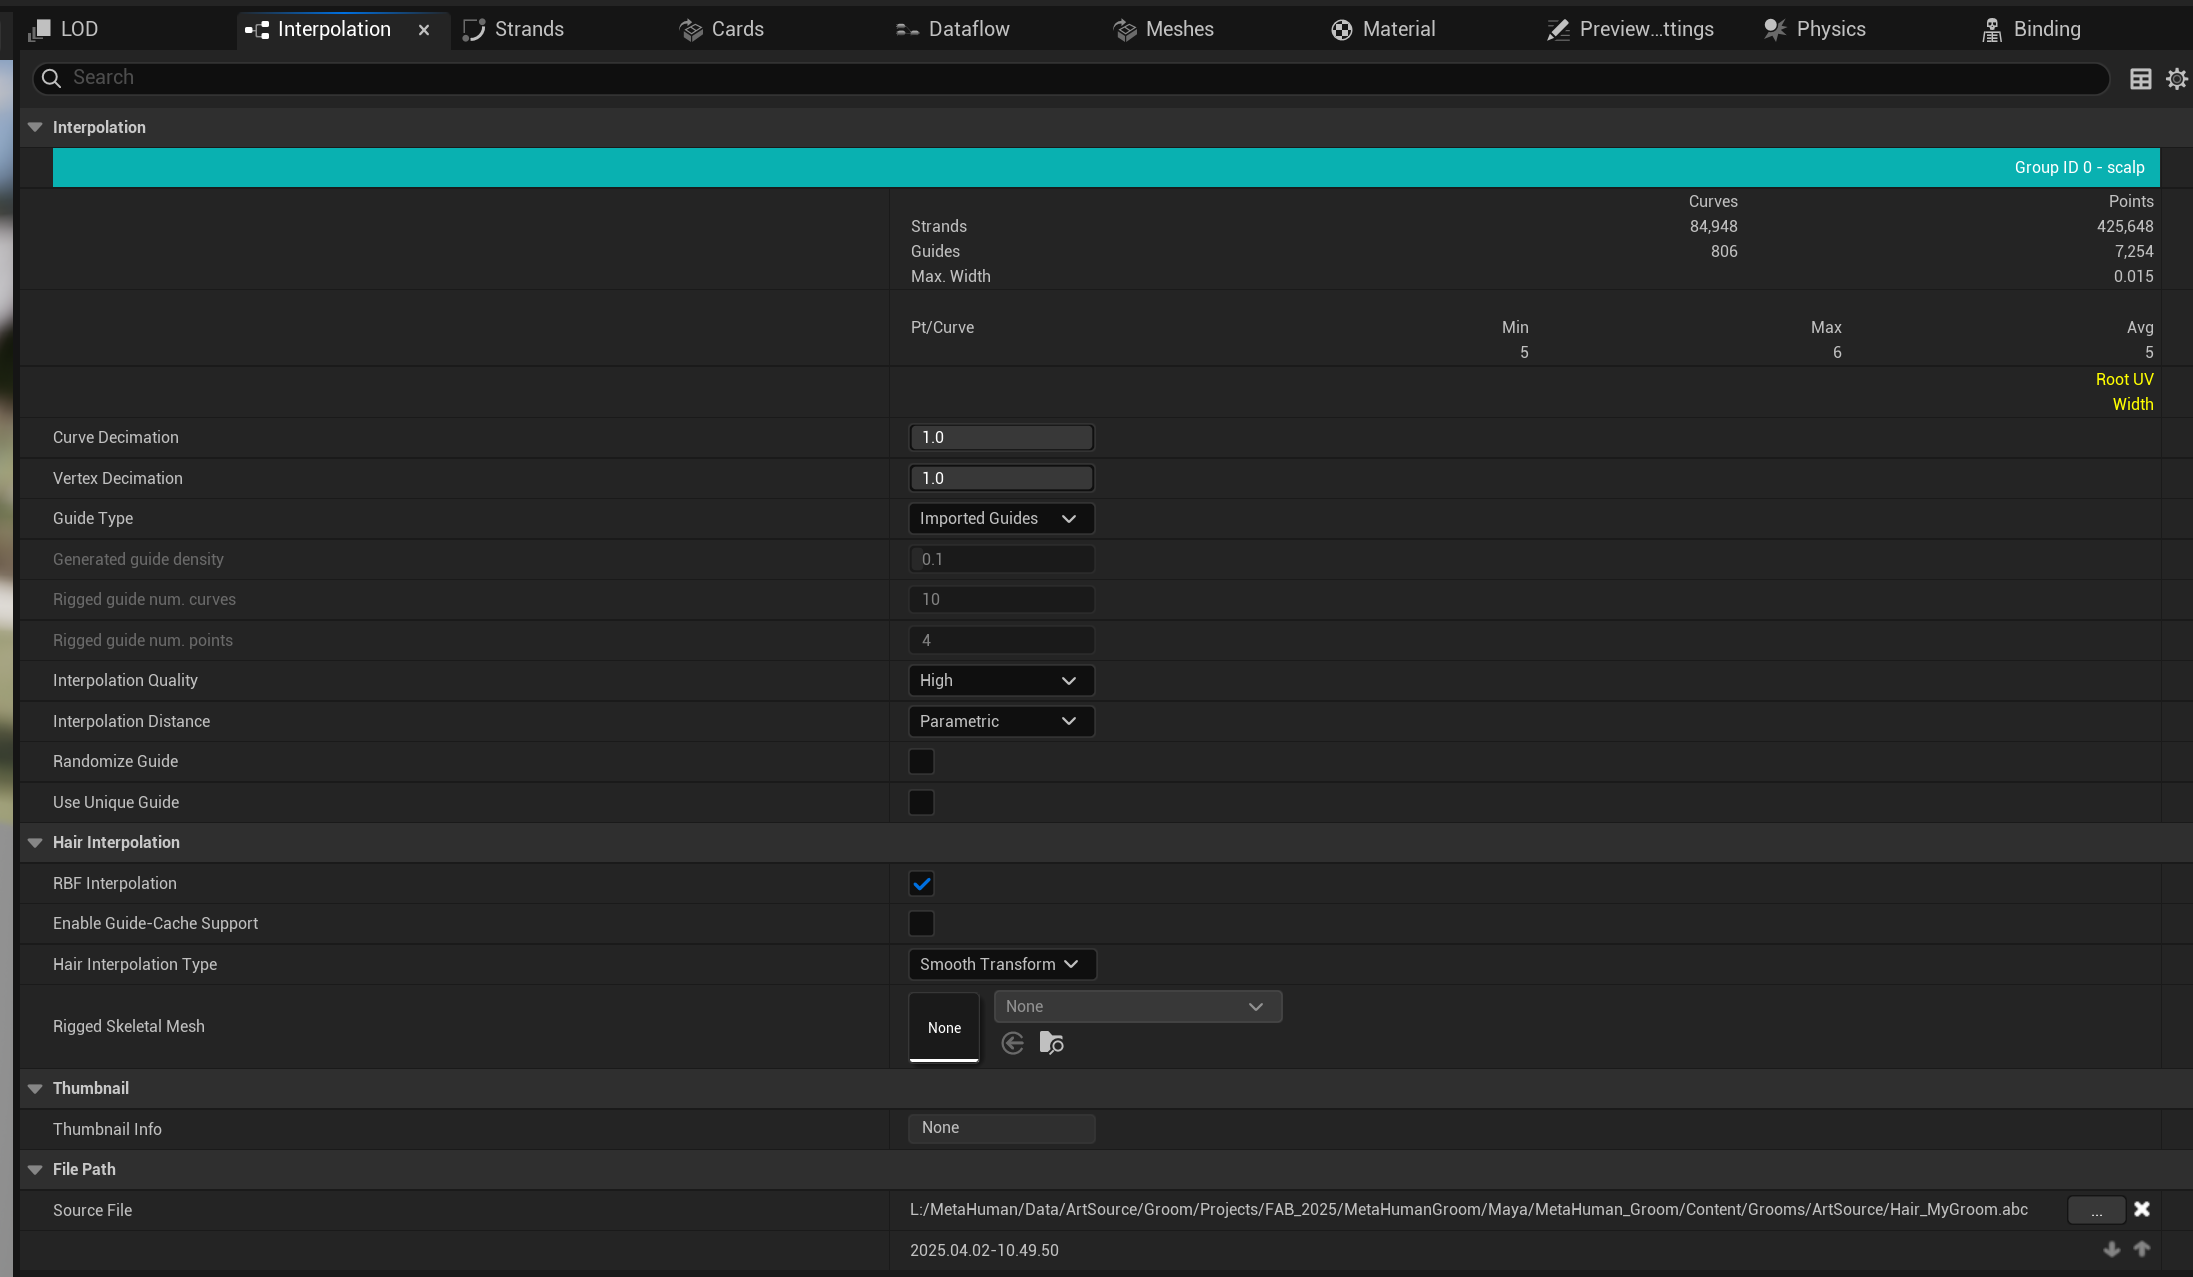This screenshot has height=1277, width=2193.
Task: Click the Binding tab icon
Action: pos(1992,30)
